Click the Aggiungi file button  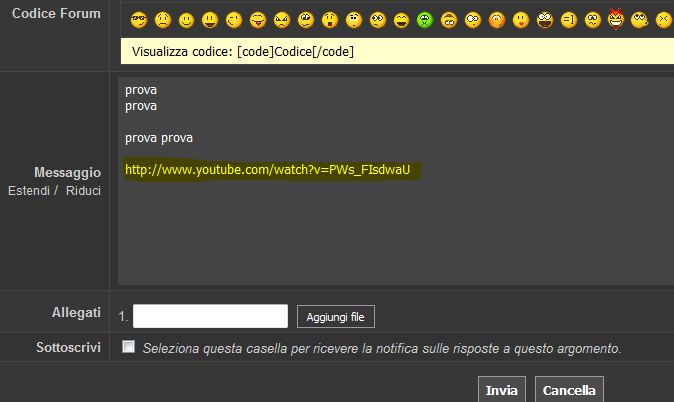pyautogui.click(x=336, y=317)
